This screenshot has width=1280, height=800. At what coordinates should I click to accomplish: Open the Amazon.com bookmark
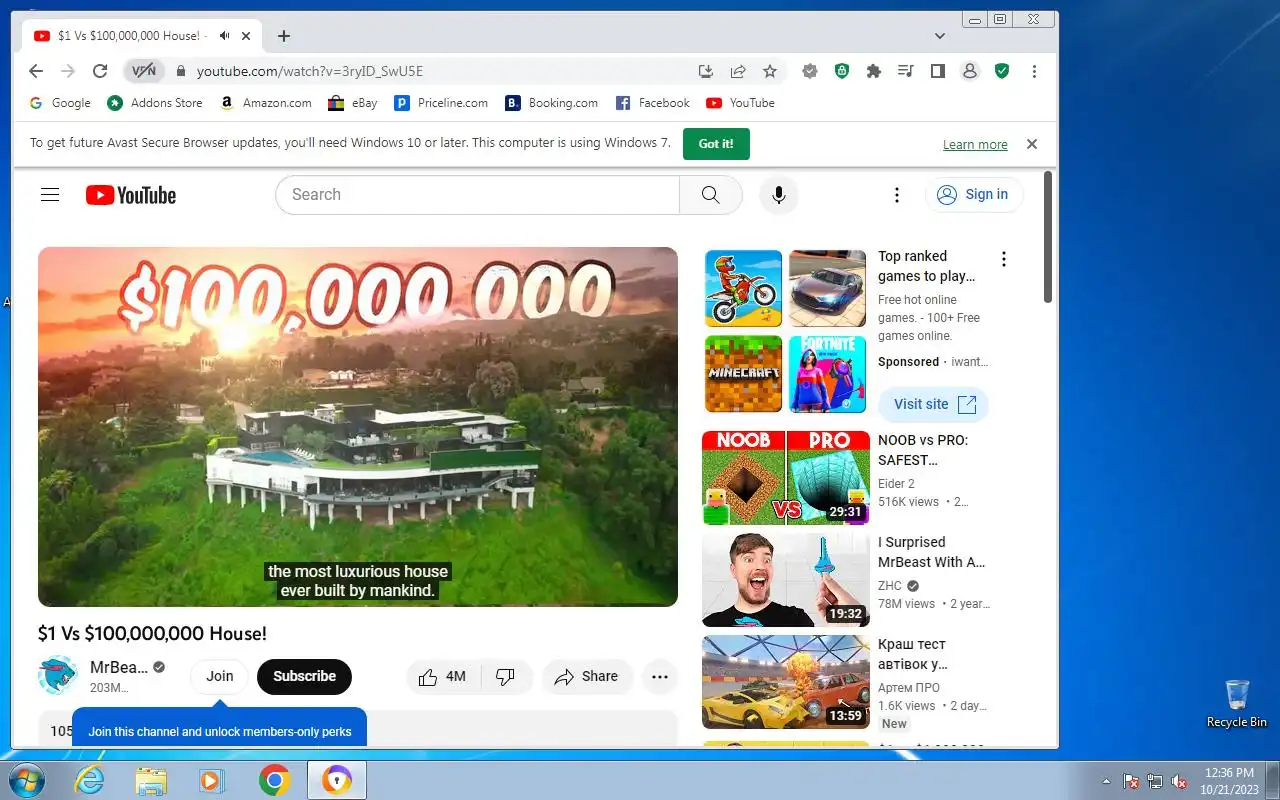tap(266, 103)
